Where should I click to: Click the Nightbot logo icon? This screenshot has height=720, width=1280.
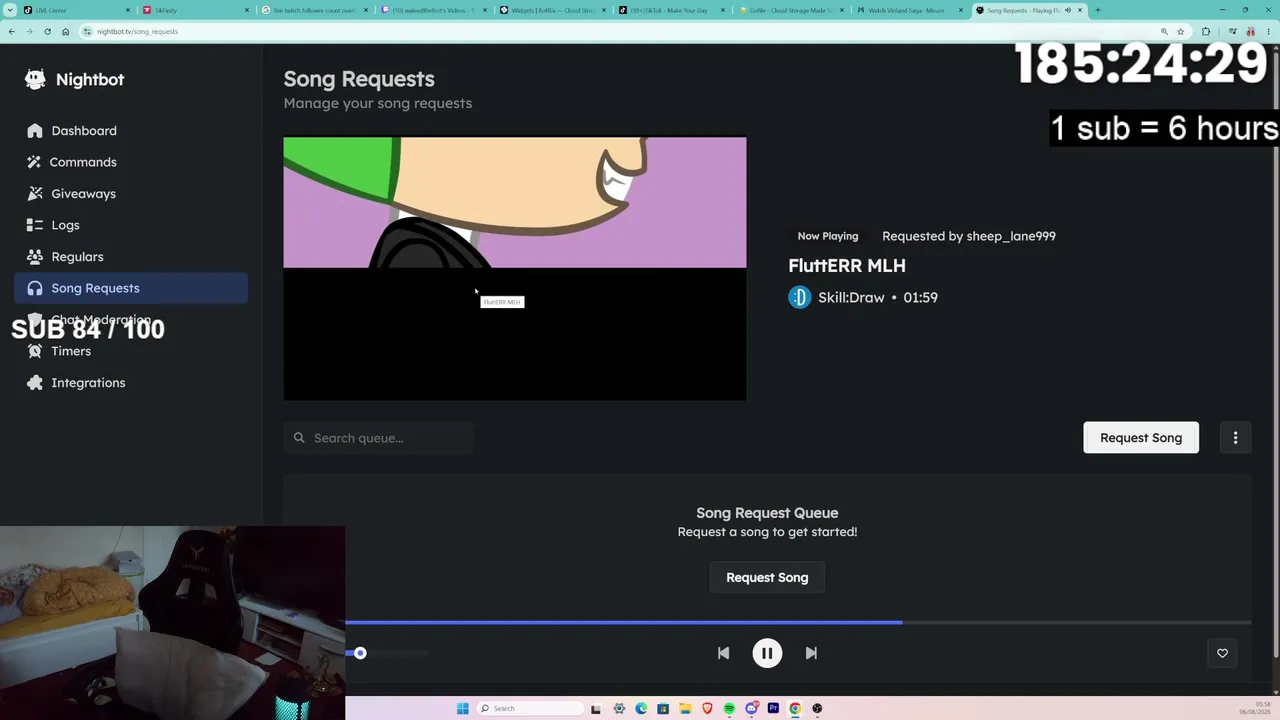35,79
